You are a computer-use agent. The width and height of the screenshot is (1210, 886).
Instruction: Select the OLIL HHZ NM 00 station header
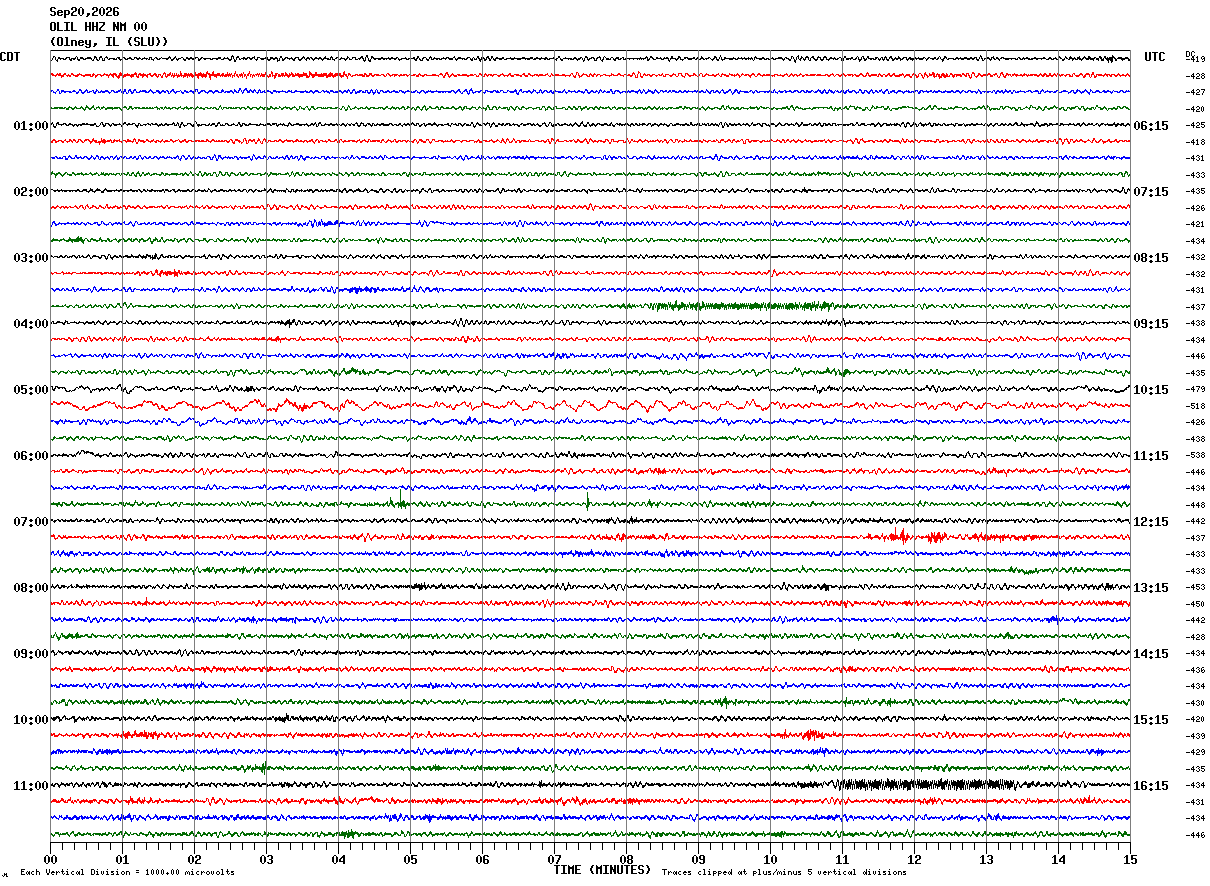point(98,27)
